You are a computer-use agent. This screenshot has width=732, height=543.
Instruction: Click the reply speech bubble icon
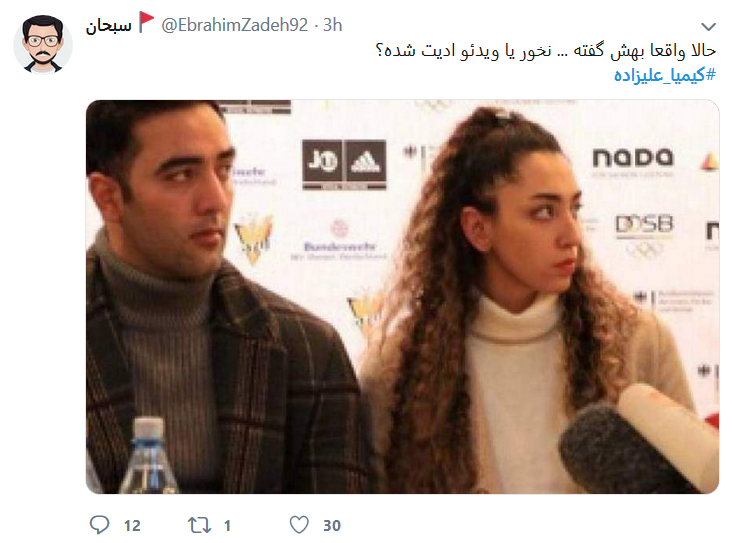99,525
